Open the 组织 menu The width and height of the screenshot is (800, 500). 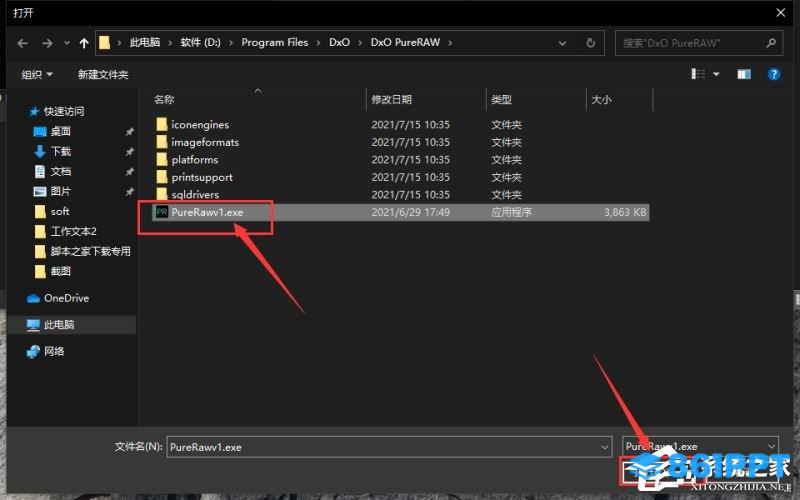[x=37, y=74]
